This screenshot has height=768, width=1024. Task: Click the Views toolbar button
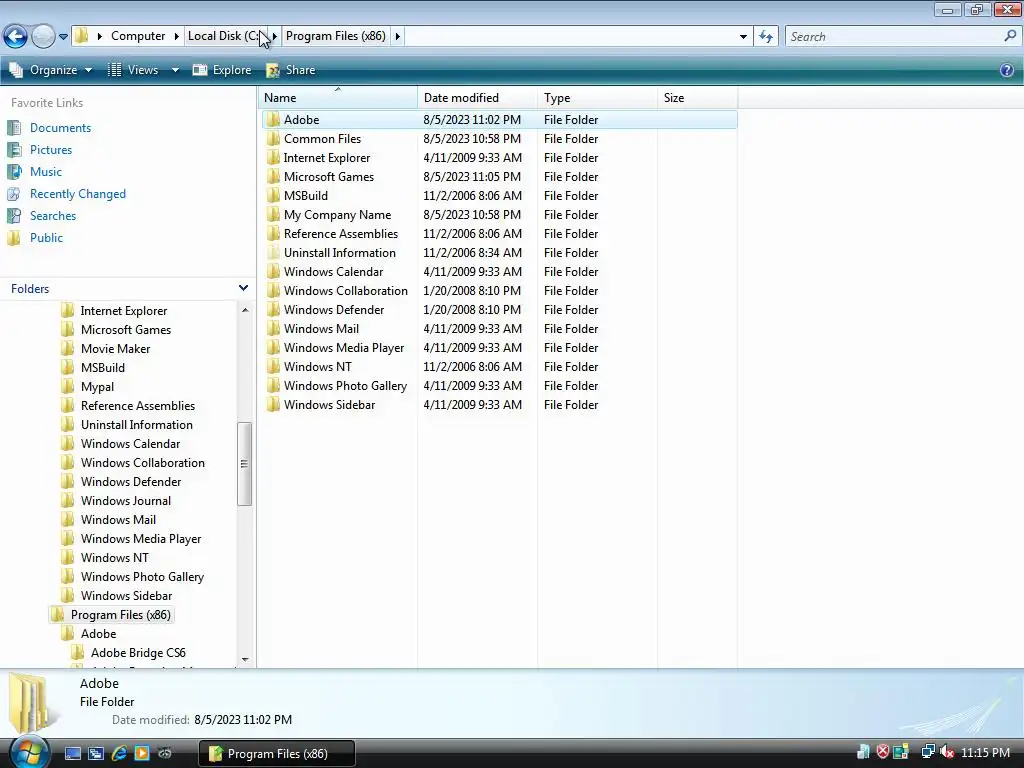[134, 70]
